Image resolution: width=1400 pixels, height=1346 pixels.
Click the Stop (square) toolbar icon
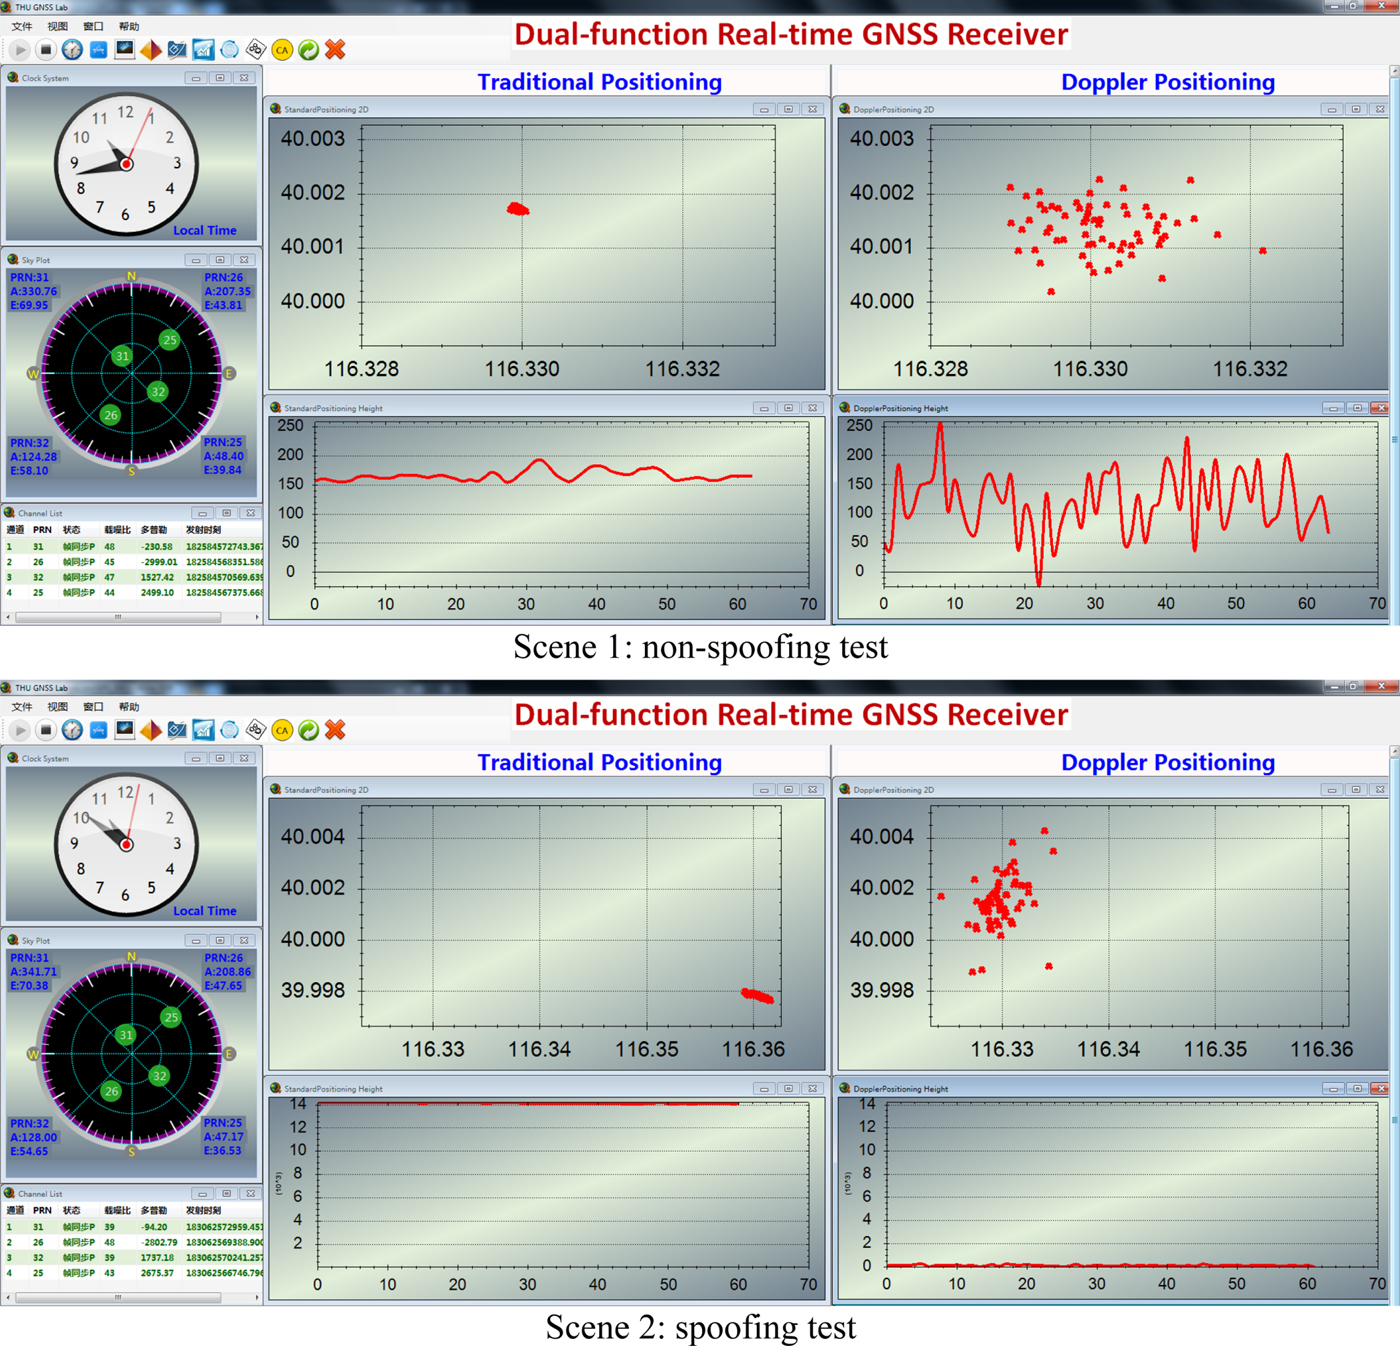[45, 49]
